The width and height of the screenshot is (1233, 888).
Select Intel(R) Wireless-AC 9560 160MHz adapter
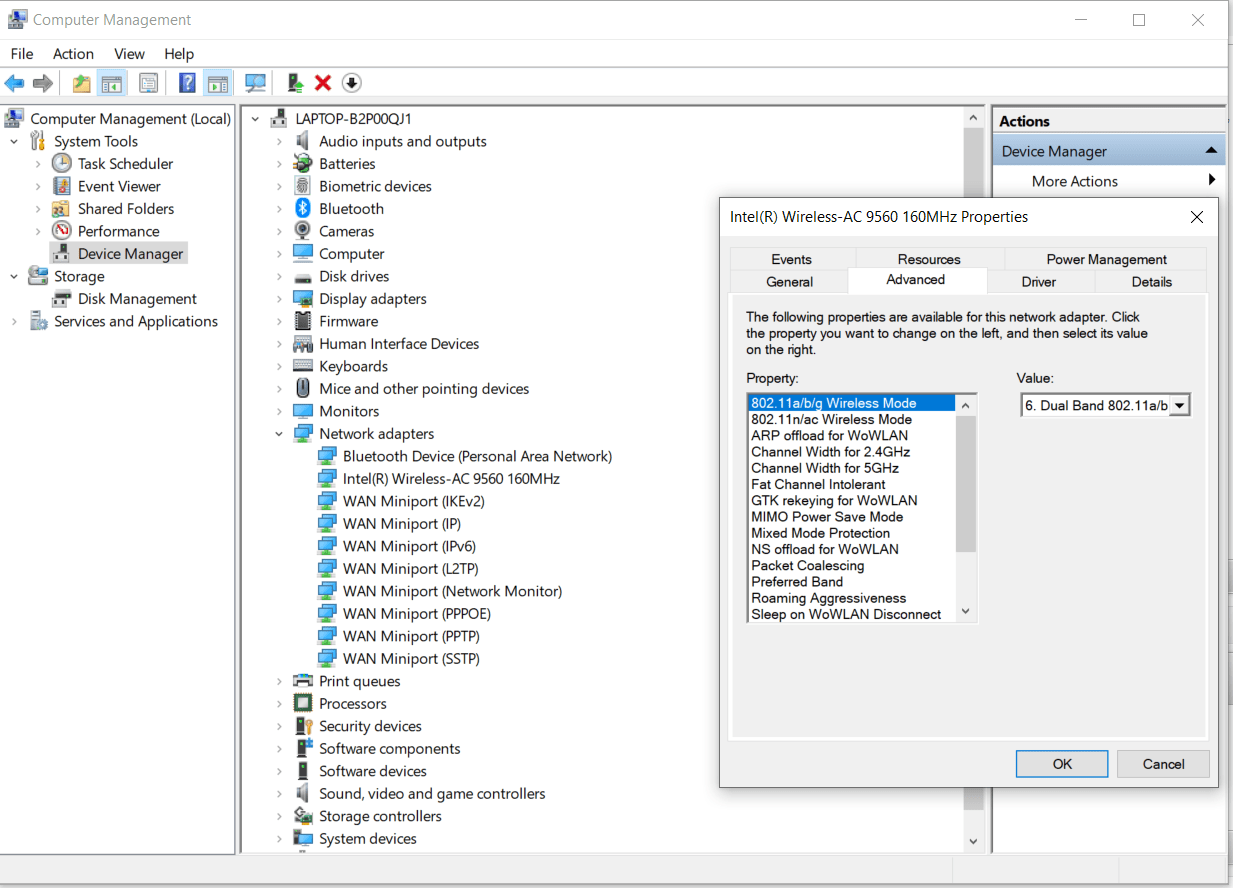451,479
